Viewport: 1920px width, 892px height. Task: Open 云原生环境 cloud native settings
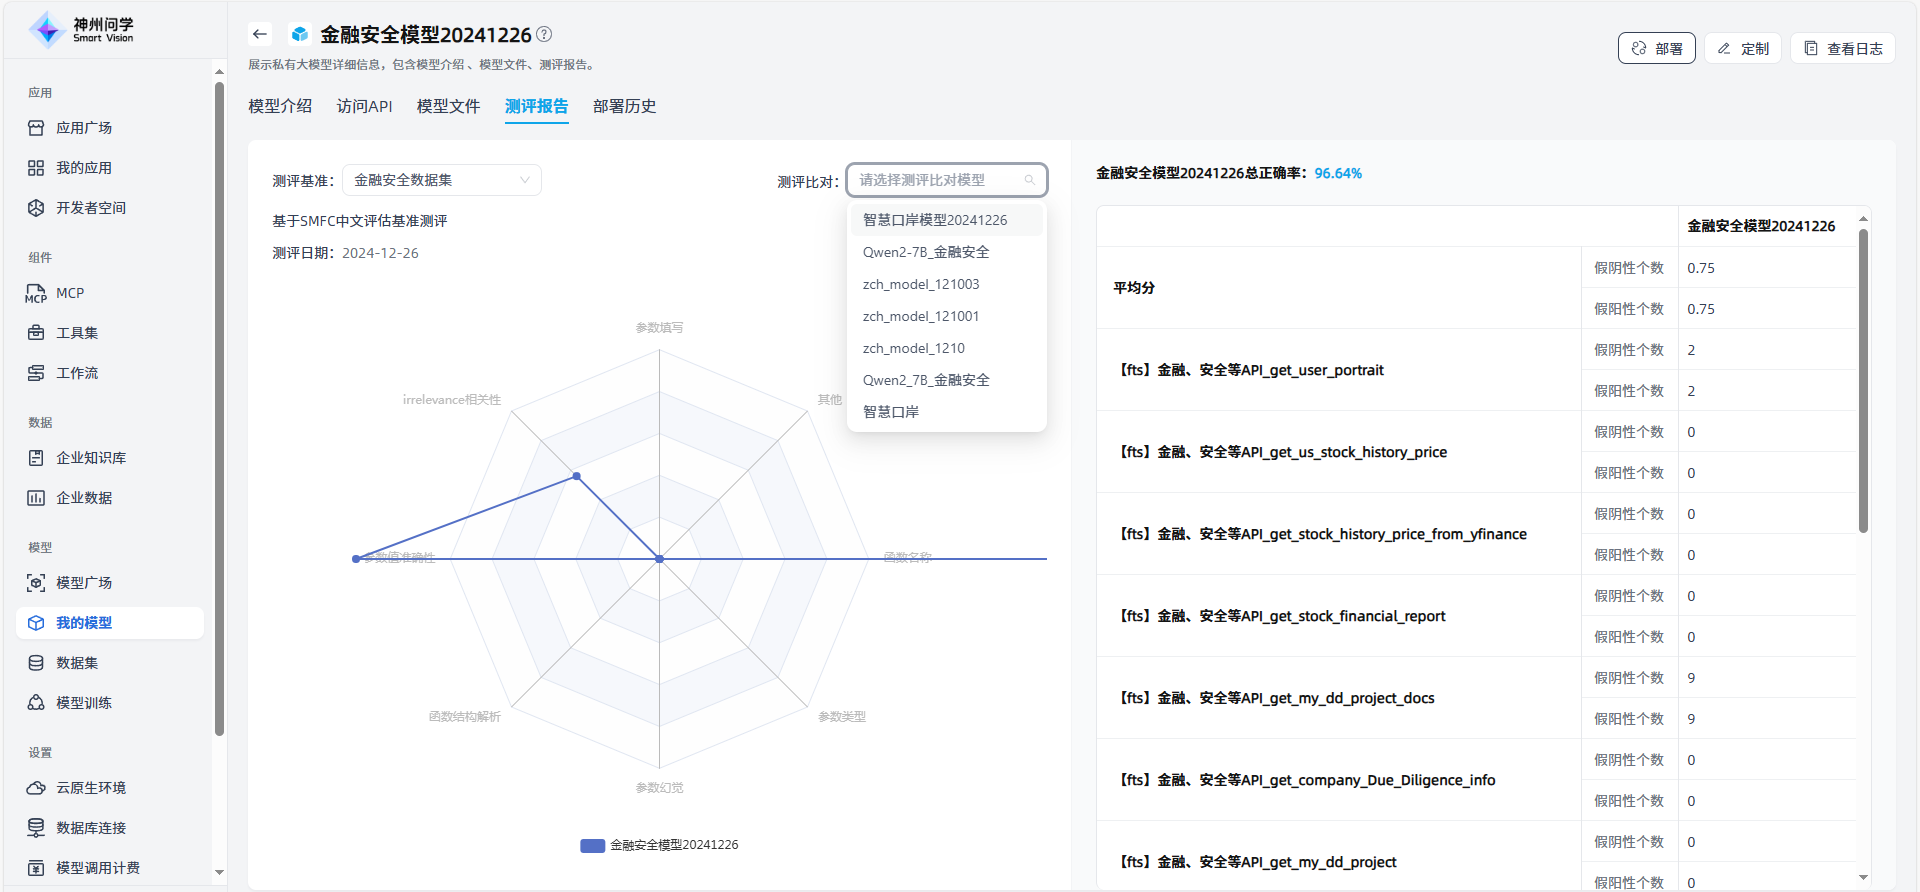coord(90,788)
